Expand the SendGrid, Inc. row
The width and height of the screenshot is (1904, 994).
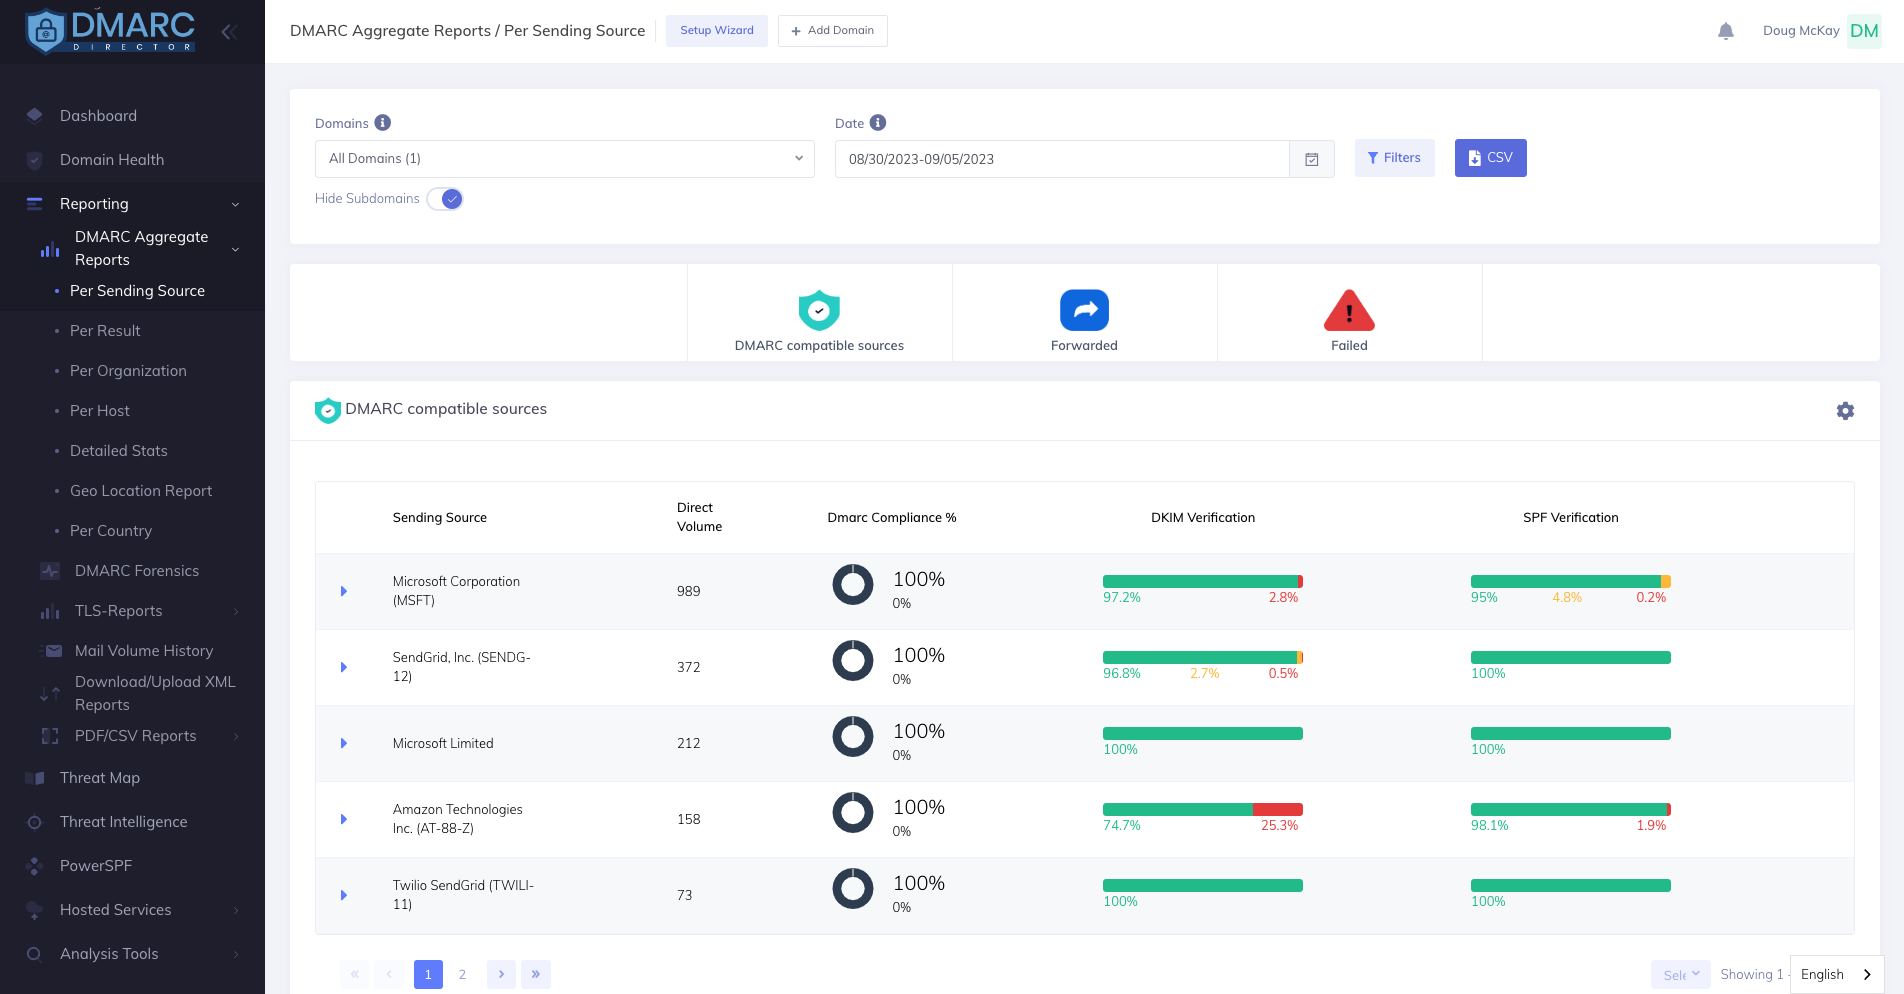point(344,667)
